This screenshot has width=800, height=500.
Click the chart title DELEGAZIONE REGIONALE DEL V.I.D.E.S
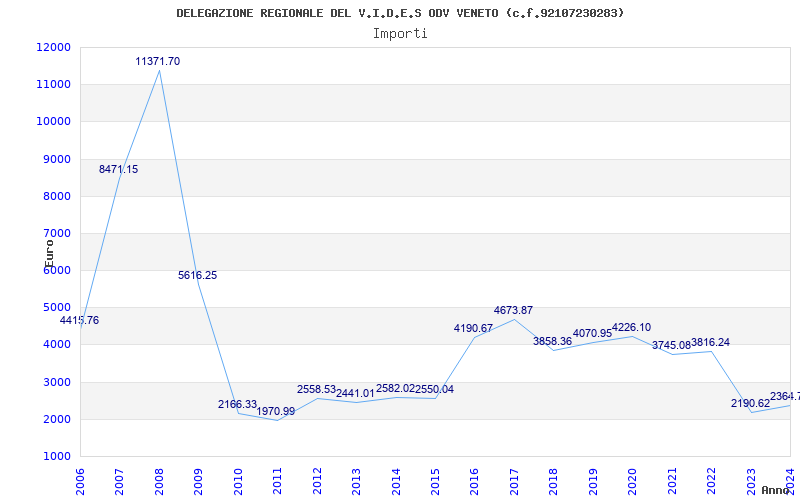click(x=400, y=13)
